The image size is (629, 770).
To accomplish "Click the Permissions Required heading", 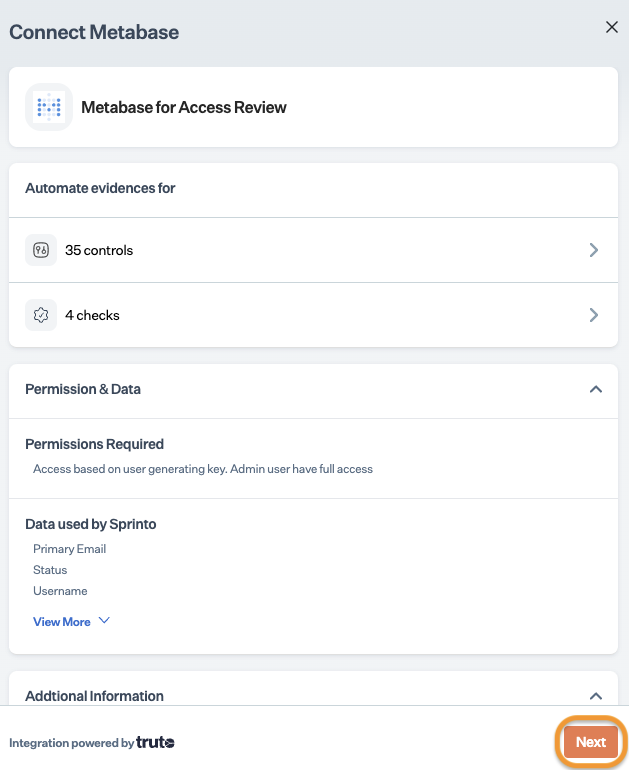I will 94,444.
